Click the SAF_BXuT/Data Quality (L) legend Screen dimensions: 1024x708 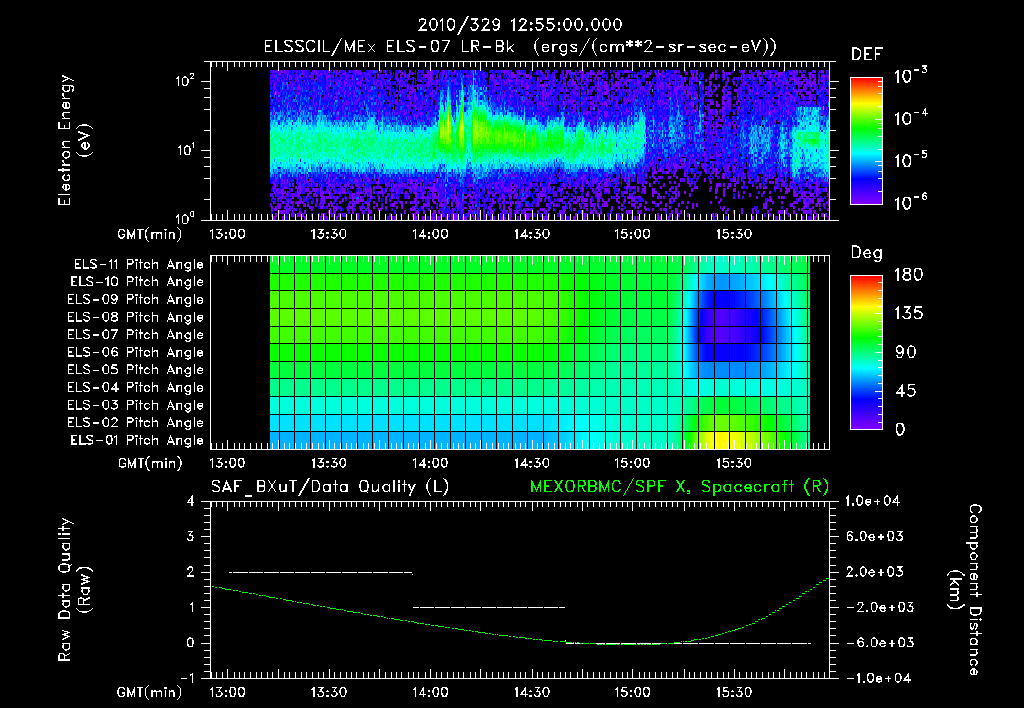[330, 487]
